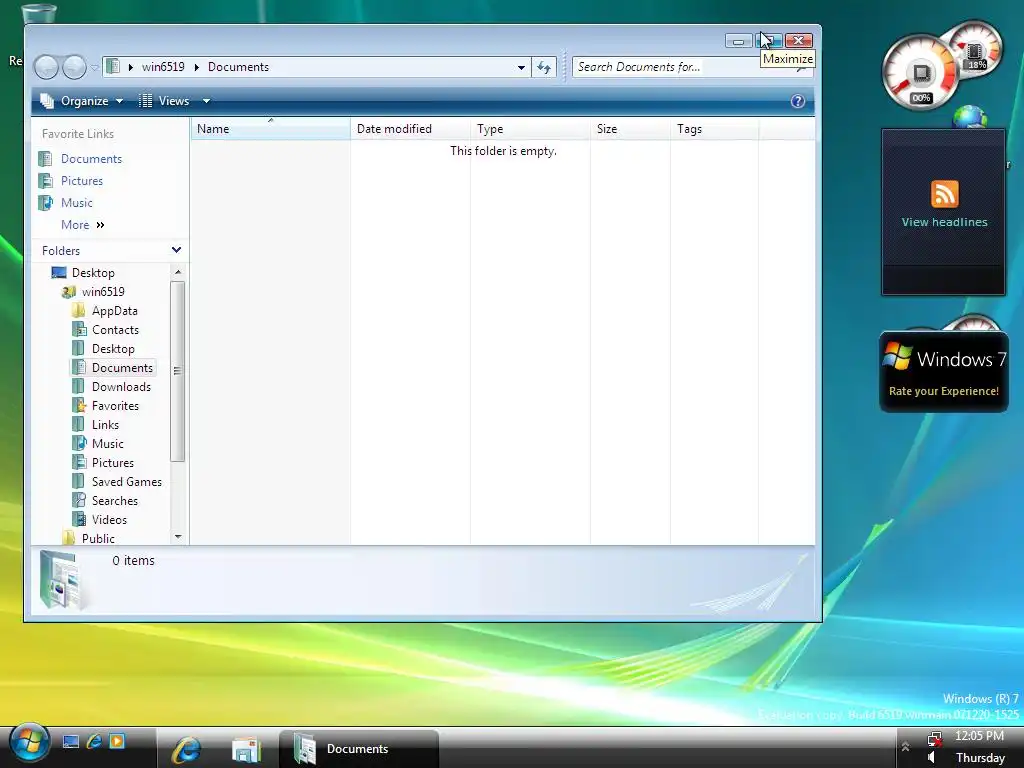Sort by the Type column header
Image resolution: width=1024 pixels, height=768 pixels.
(530, 129)
